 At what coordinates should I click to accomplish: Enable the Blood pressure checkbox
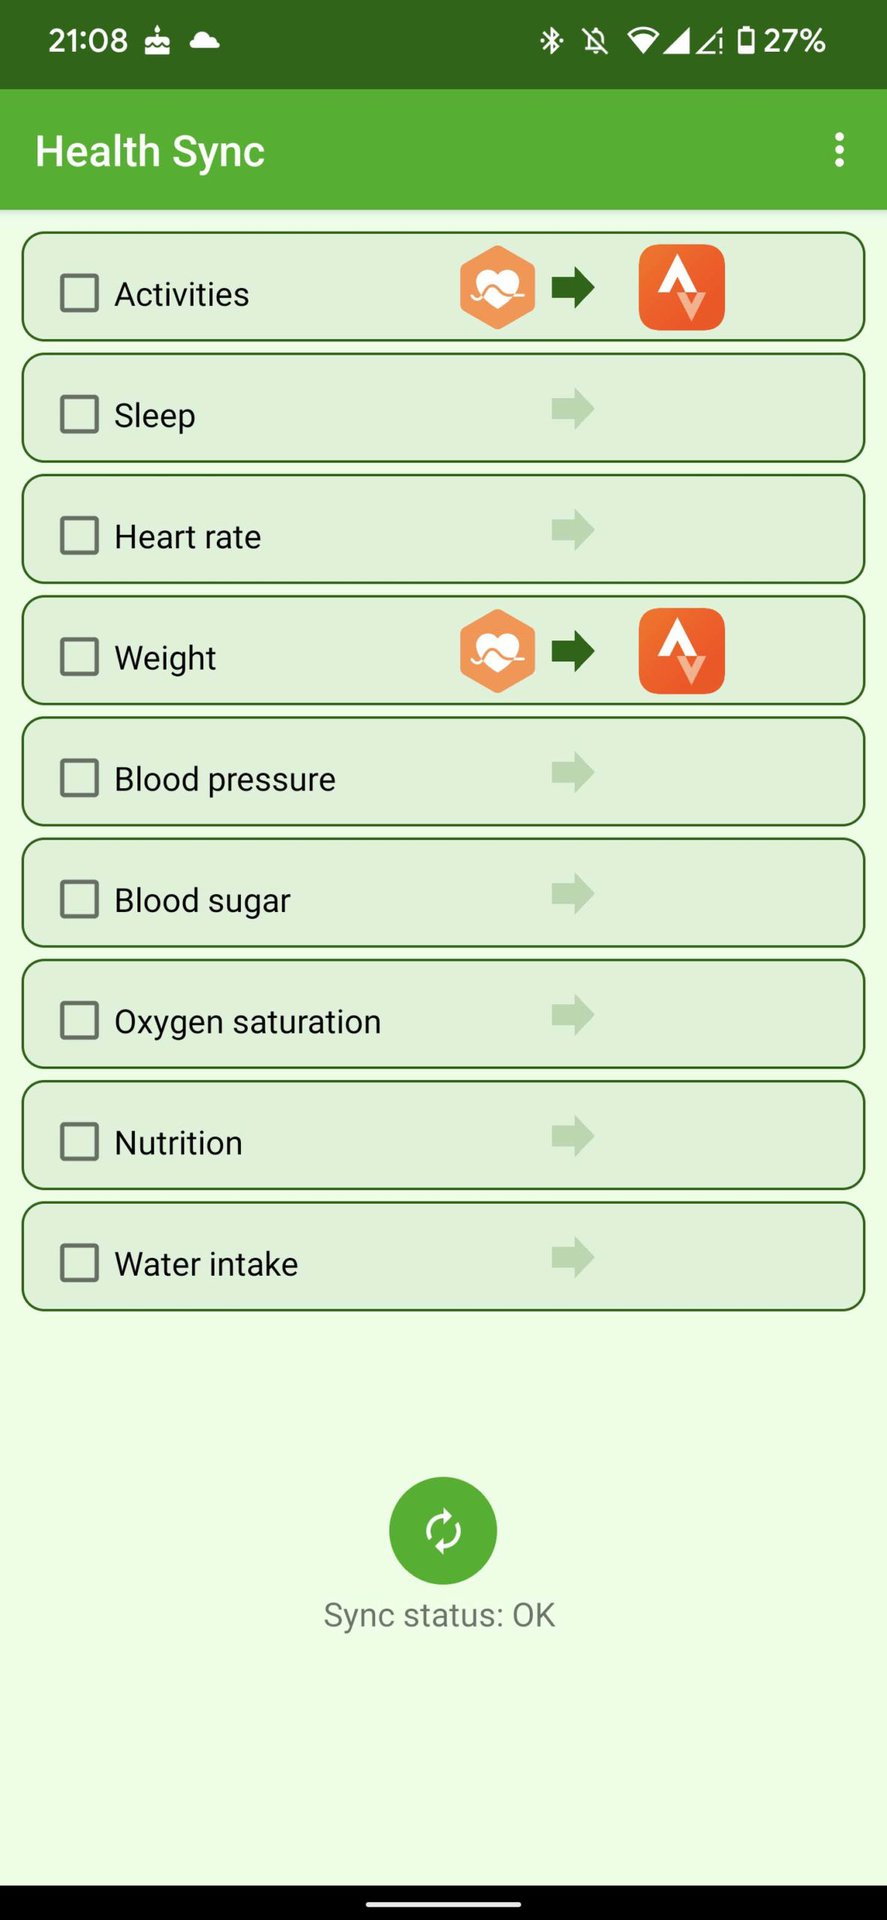80,778
